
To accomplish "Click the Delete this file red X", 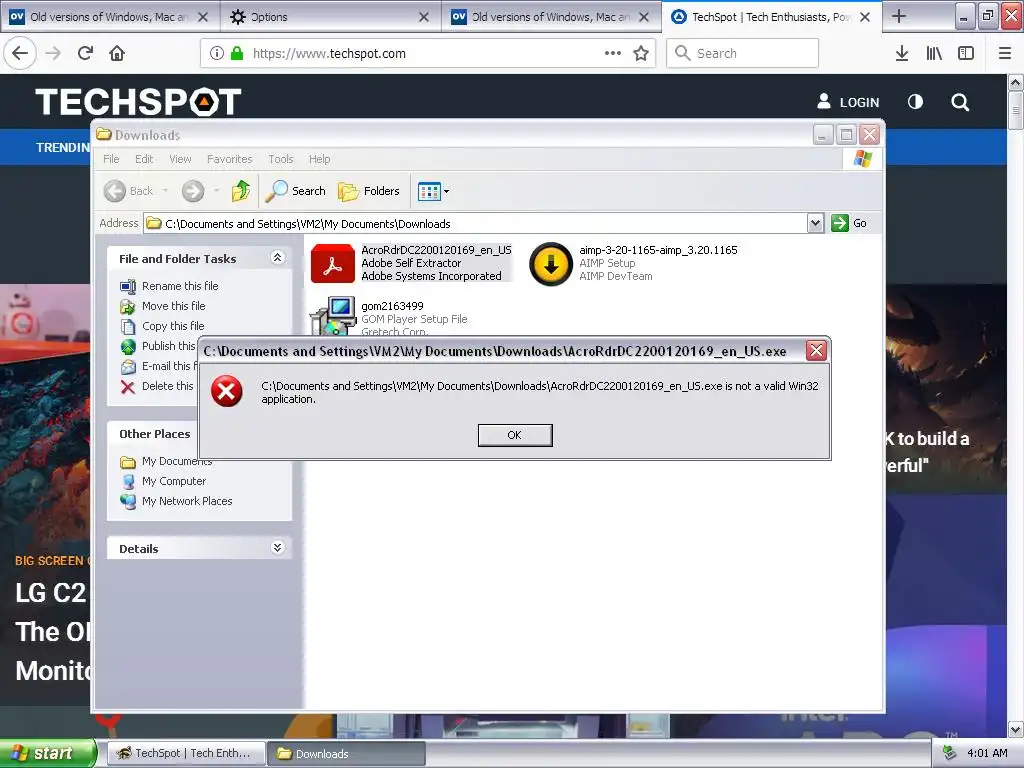I will (128, 387).
